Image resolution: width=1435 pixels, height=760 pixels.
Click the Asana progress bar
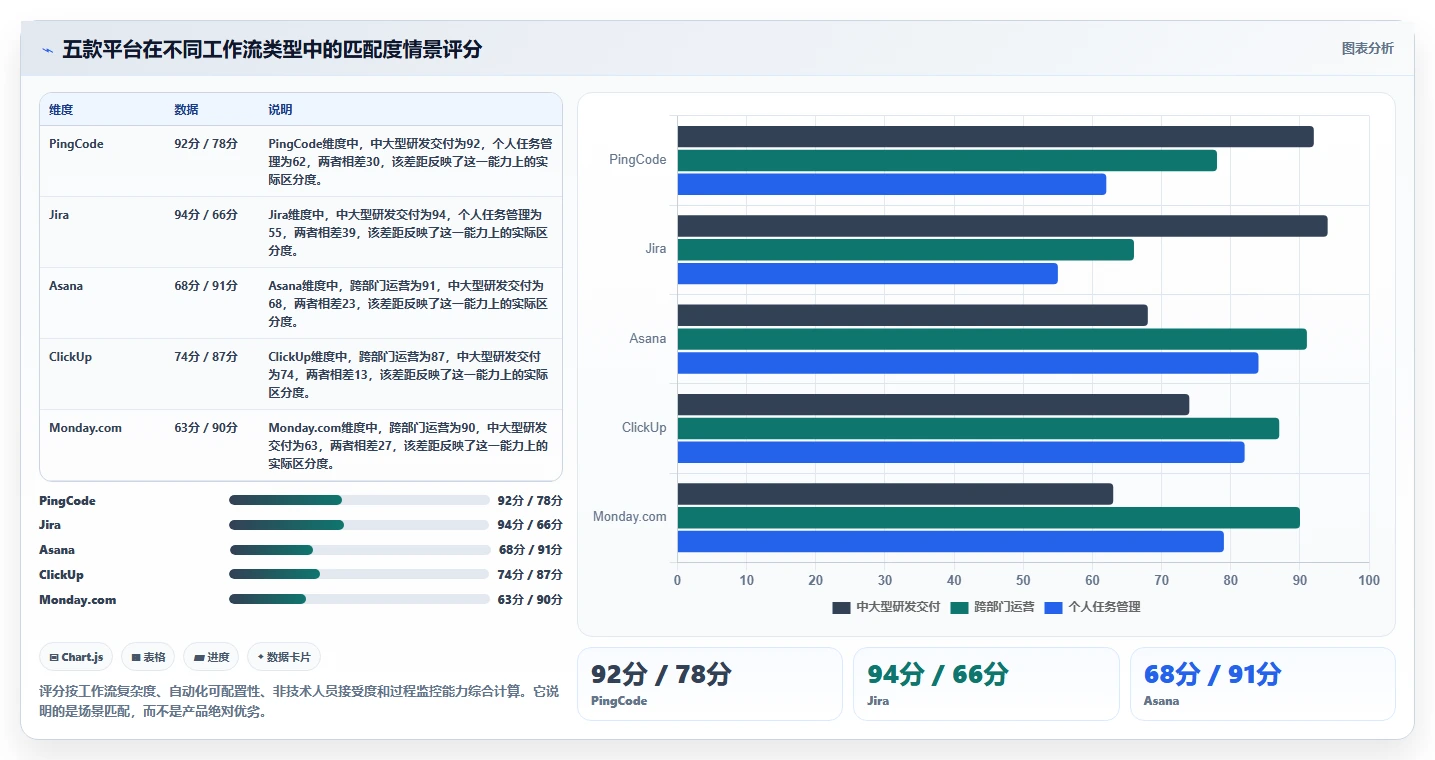coord(360,550)
